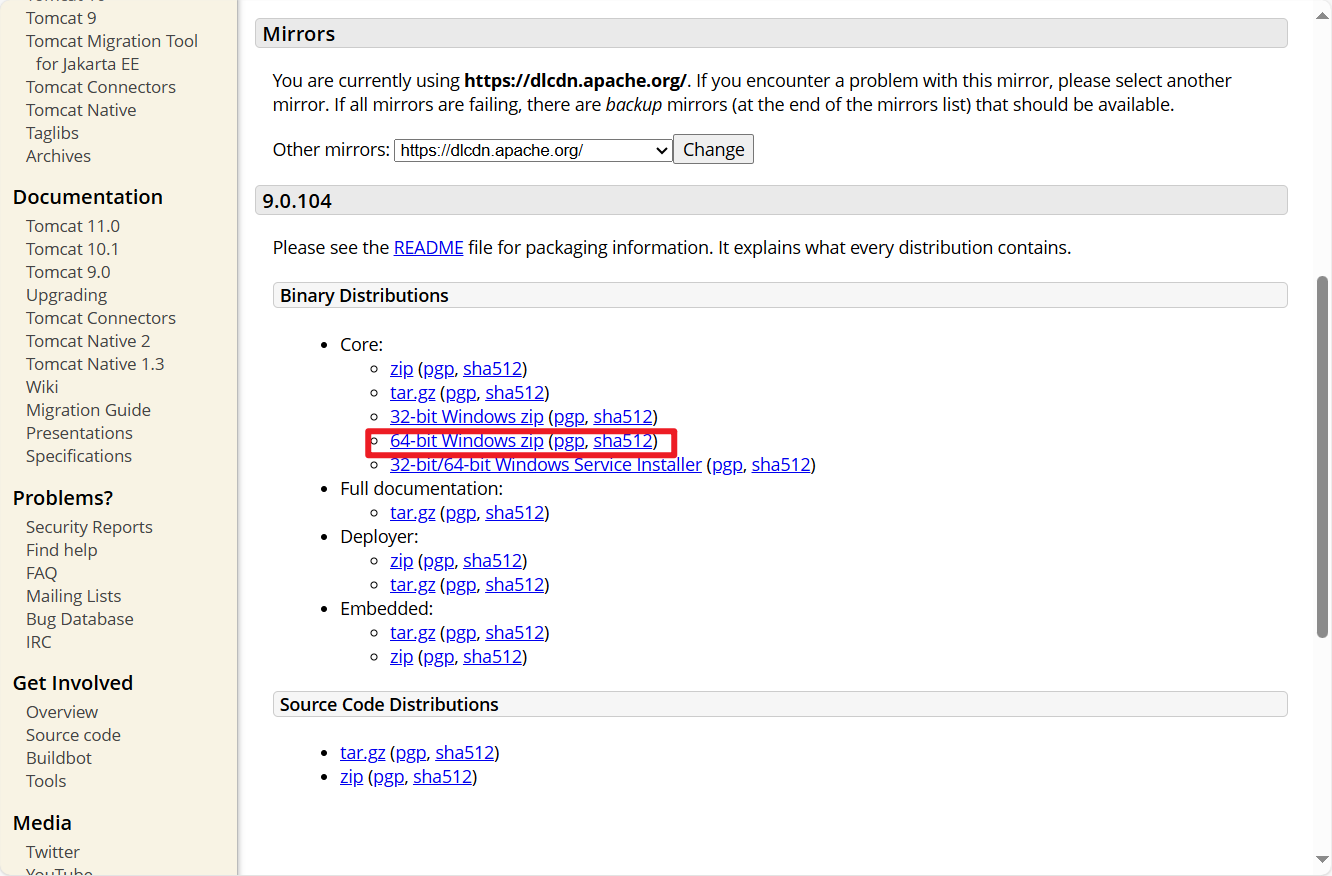Download the 64-bit Windows zip

coord(467,441)
